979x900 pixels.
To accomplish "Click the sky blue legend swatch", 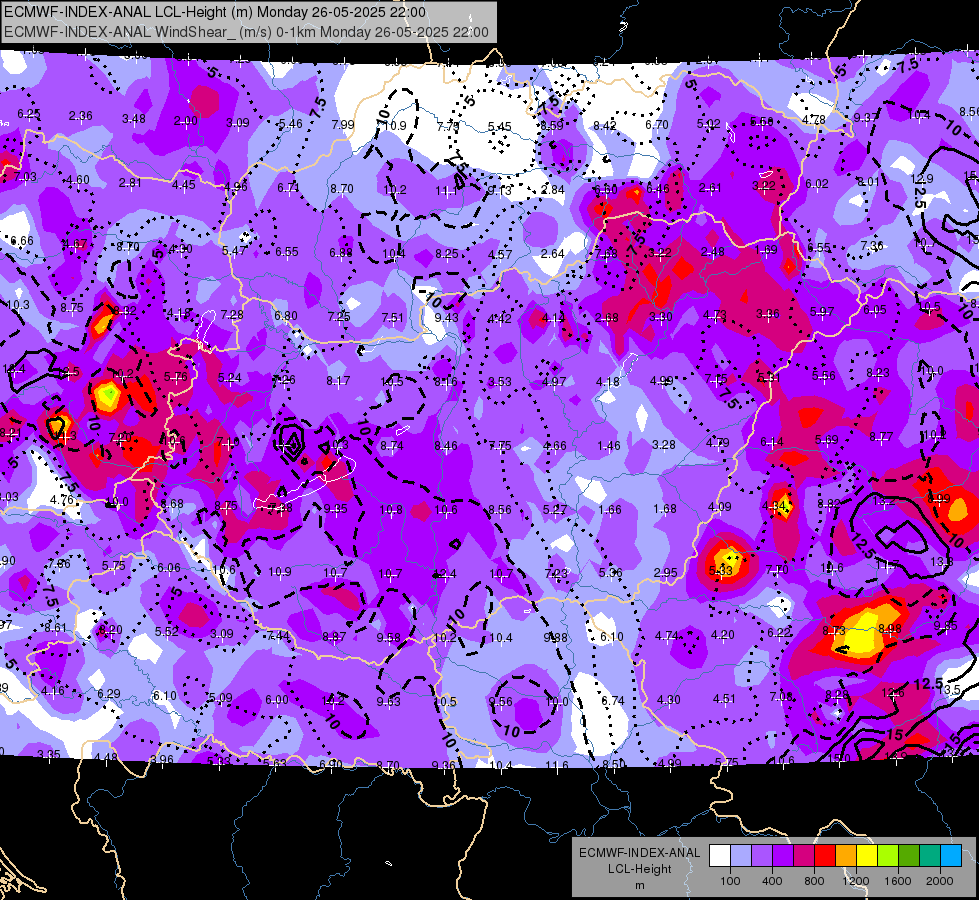I will (952, 856).
